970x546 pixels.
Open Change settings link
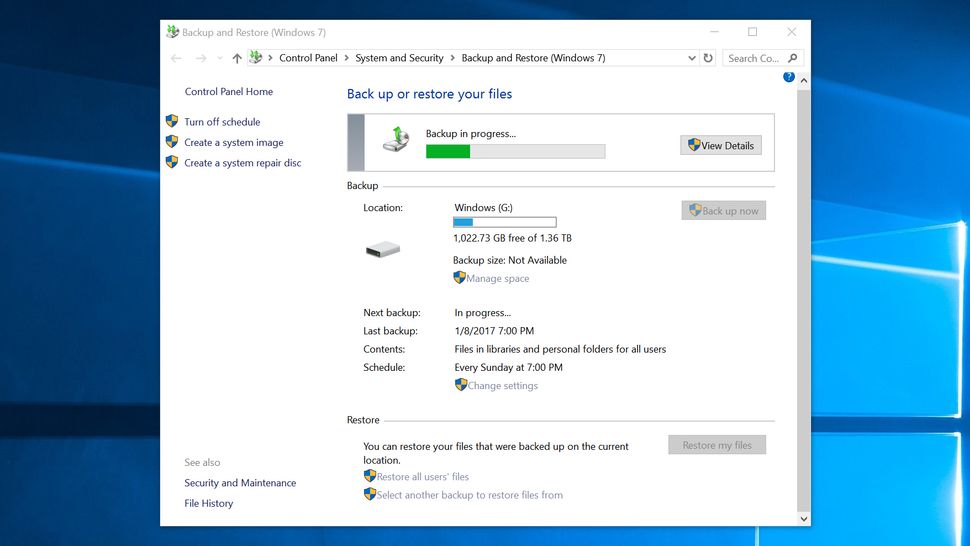coord(502,386)
